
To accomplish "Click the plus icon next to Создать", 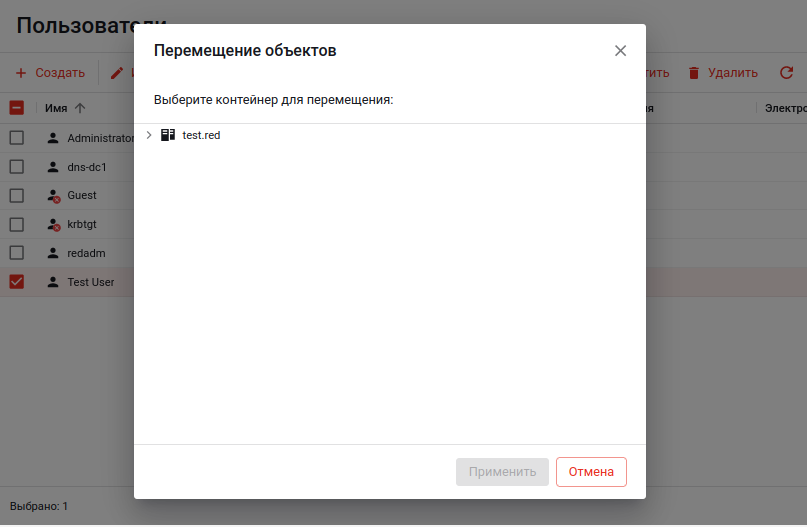I will coord(20,73).
